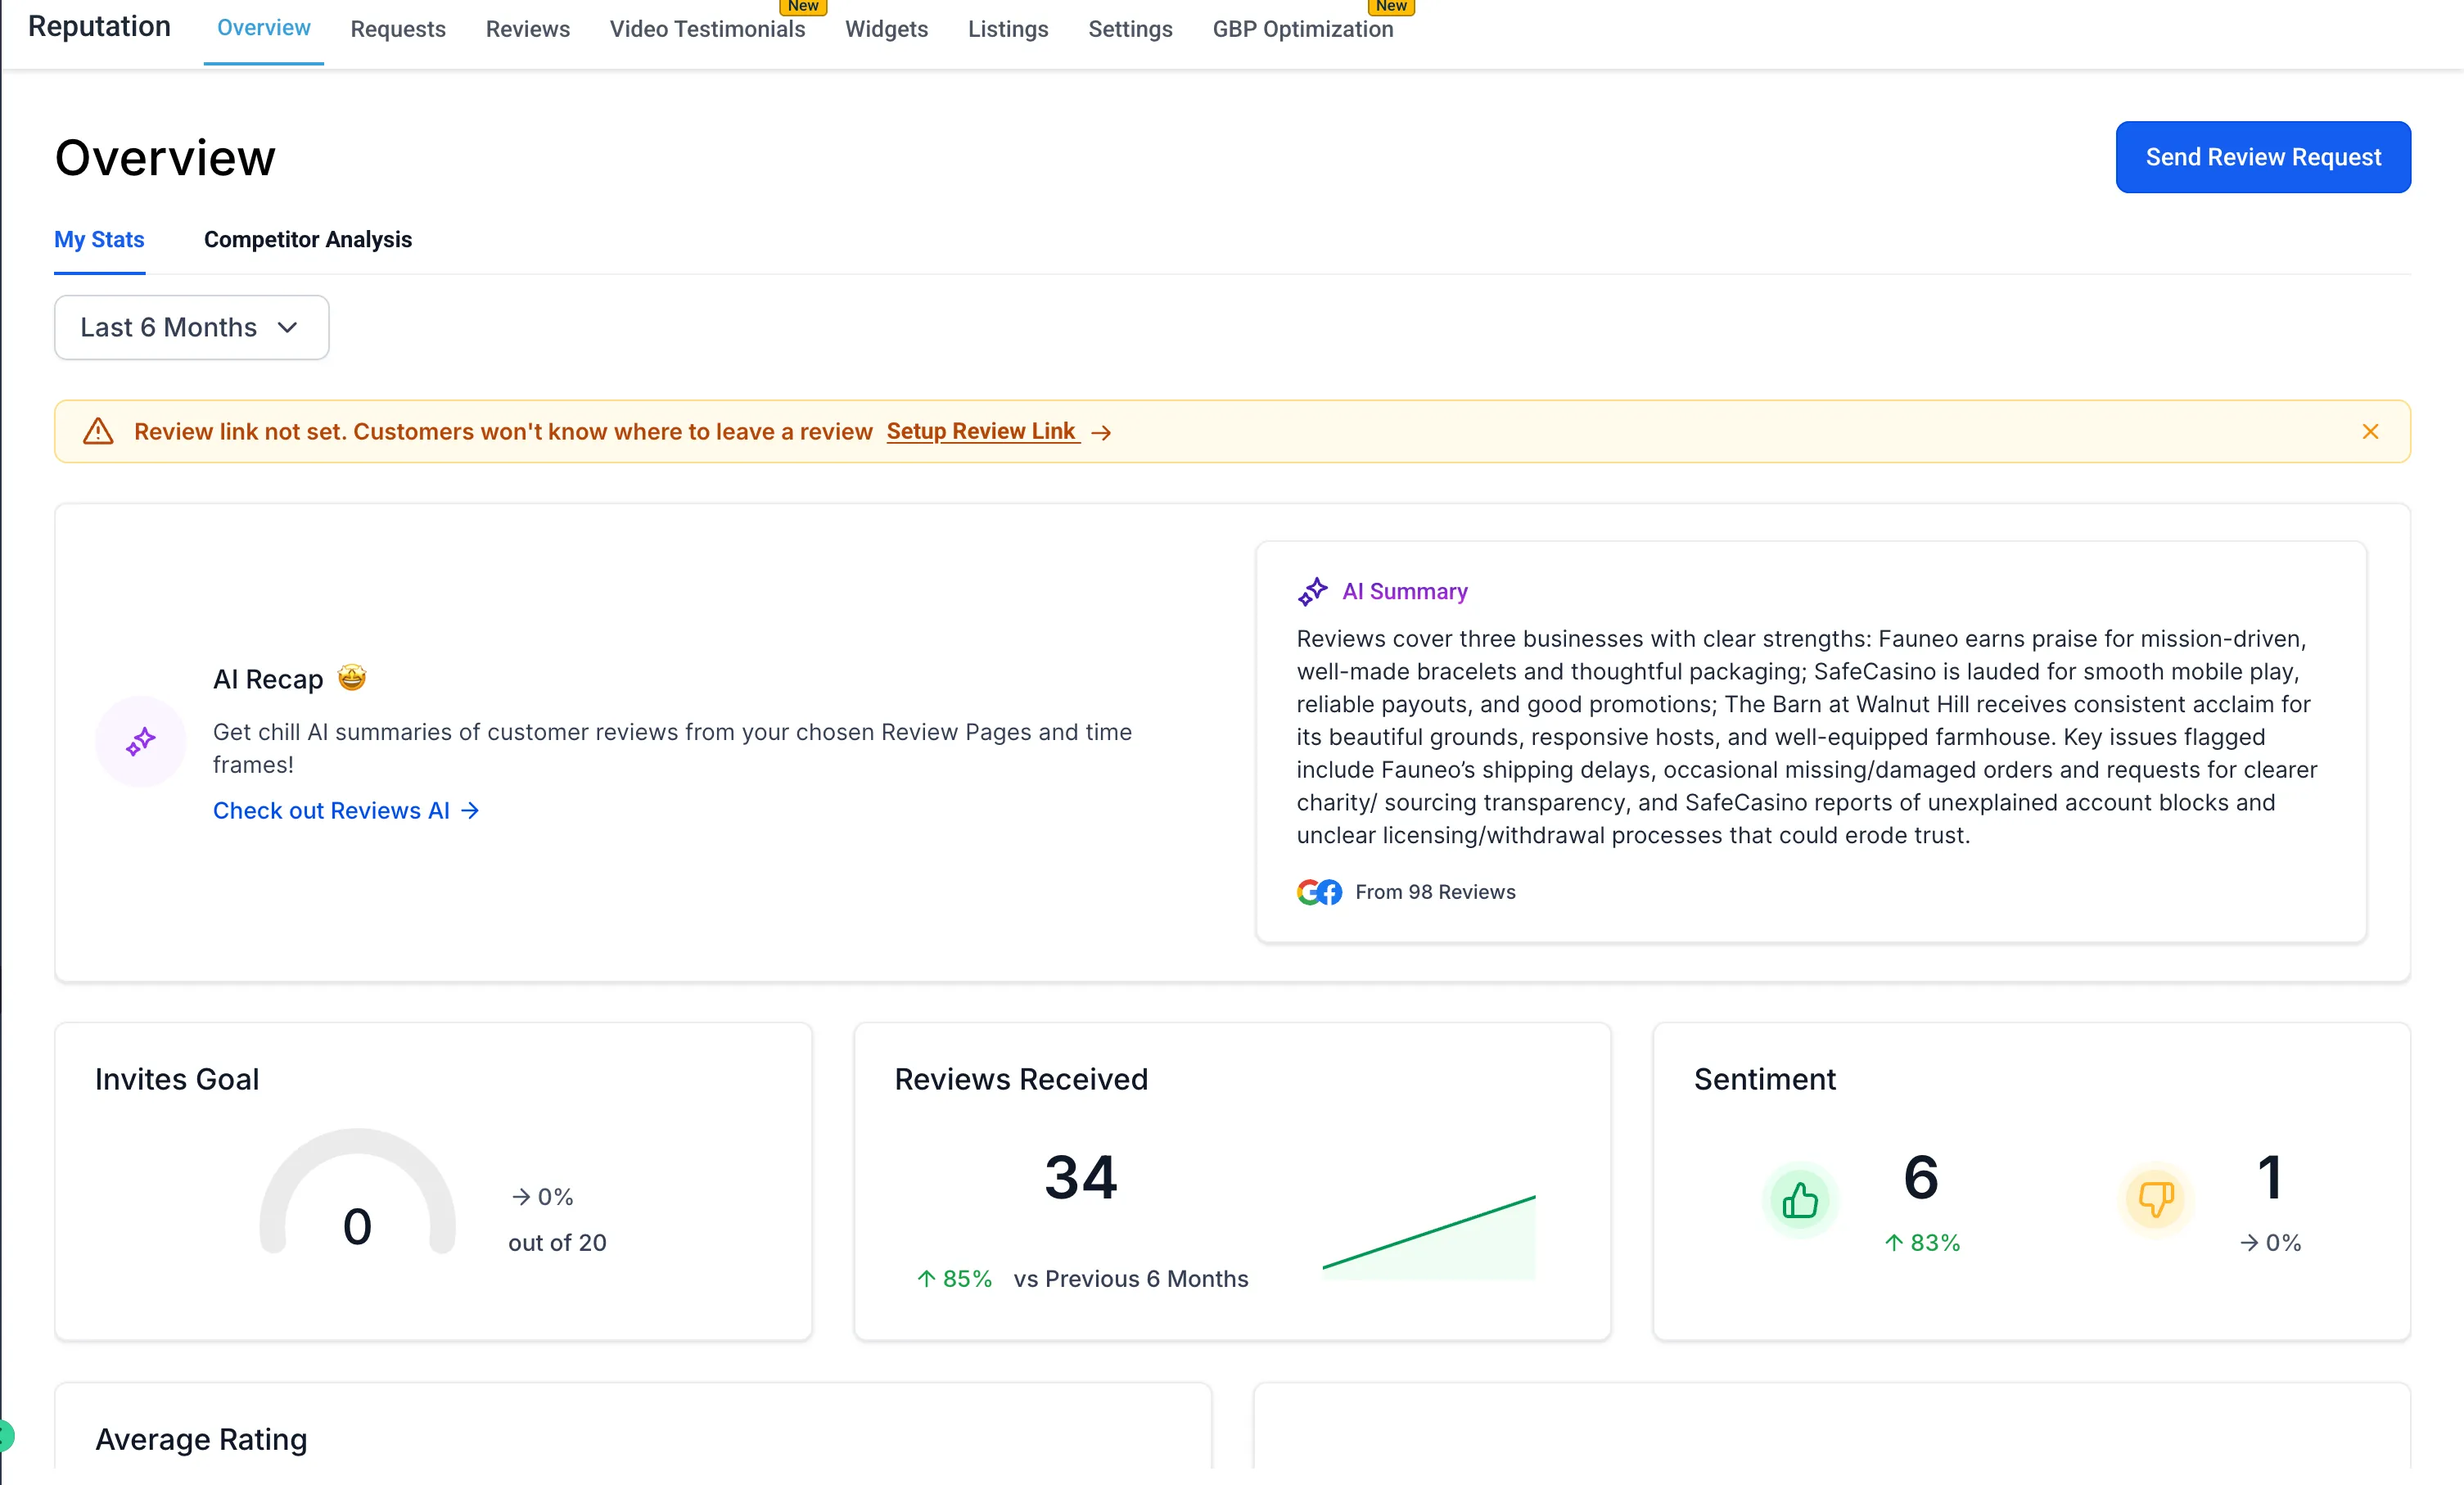Select the My Stats tab

[99, 239]
